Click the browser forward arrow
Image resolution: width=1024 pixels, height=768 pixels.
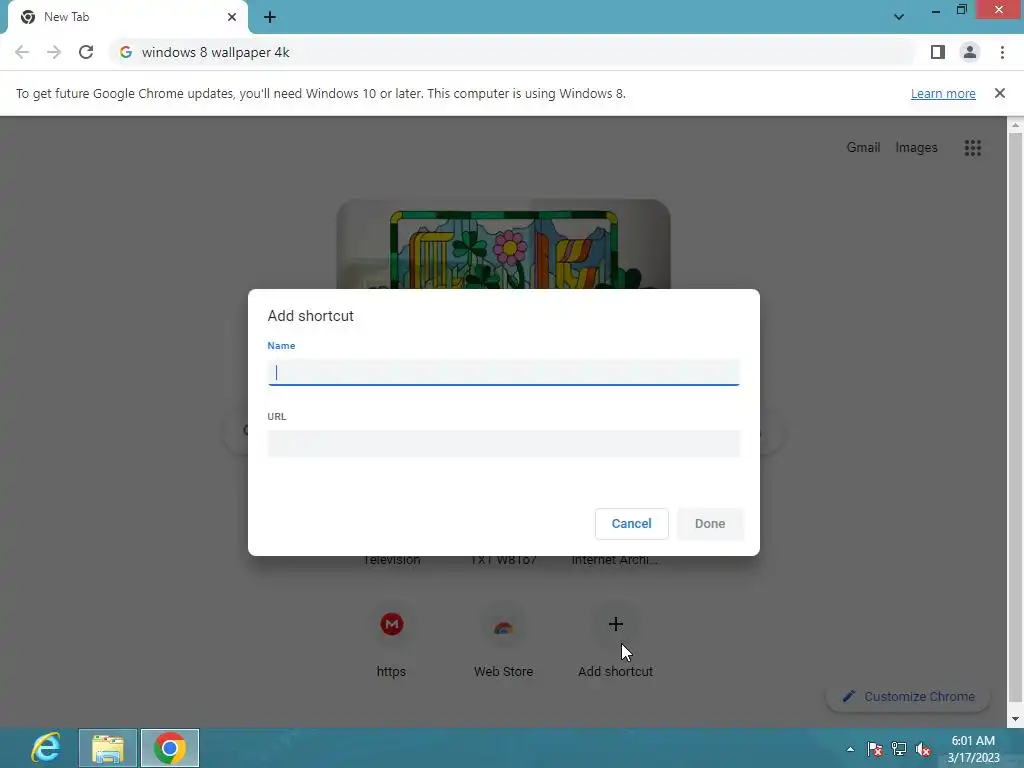[x=54, y=52]
